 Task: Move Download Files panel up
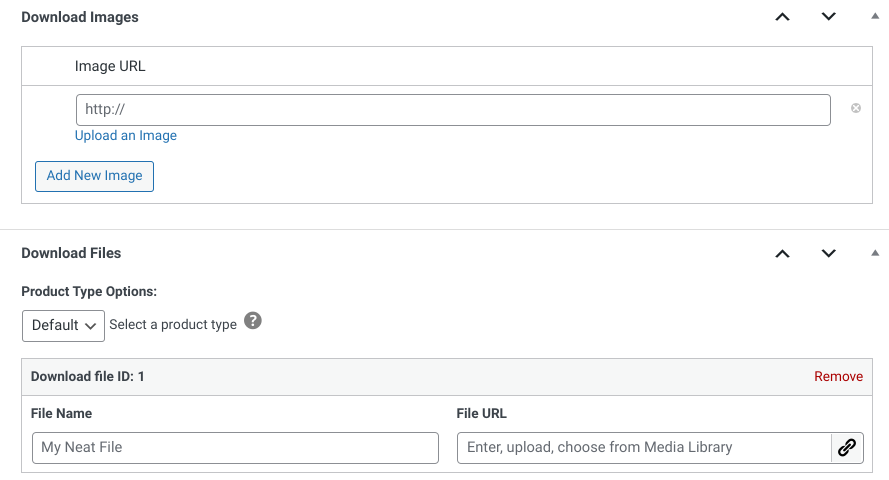(x=782, y=253)
